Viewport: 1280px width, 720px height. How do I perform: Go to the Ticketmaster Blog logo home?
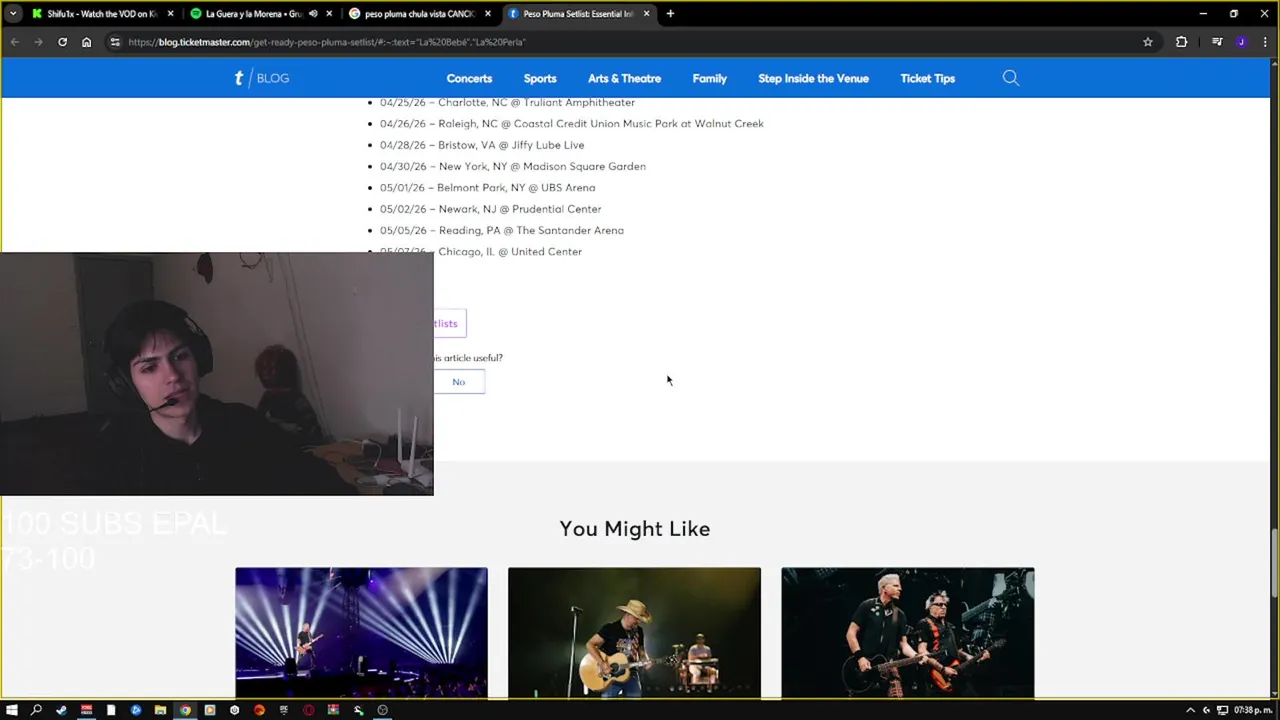point(261,78)
